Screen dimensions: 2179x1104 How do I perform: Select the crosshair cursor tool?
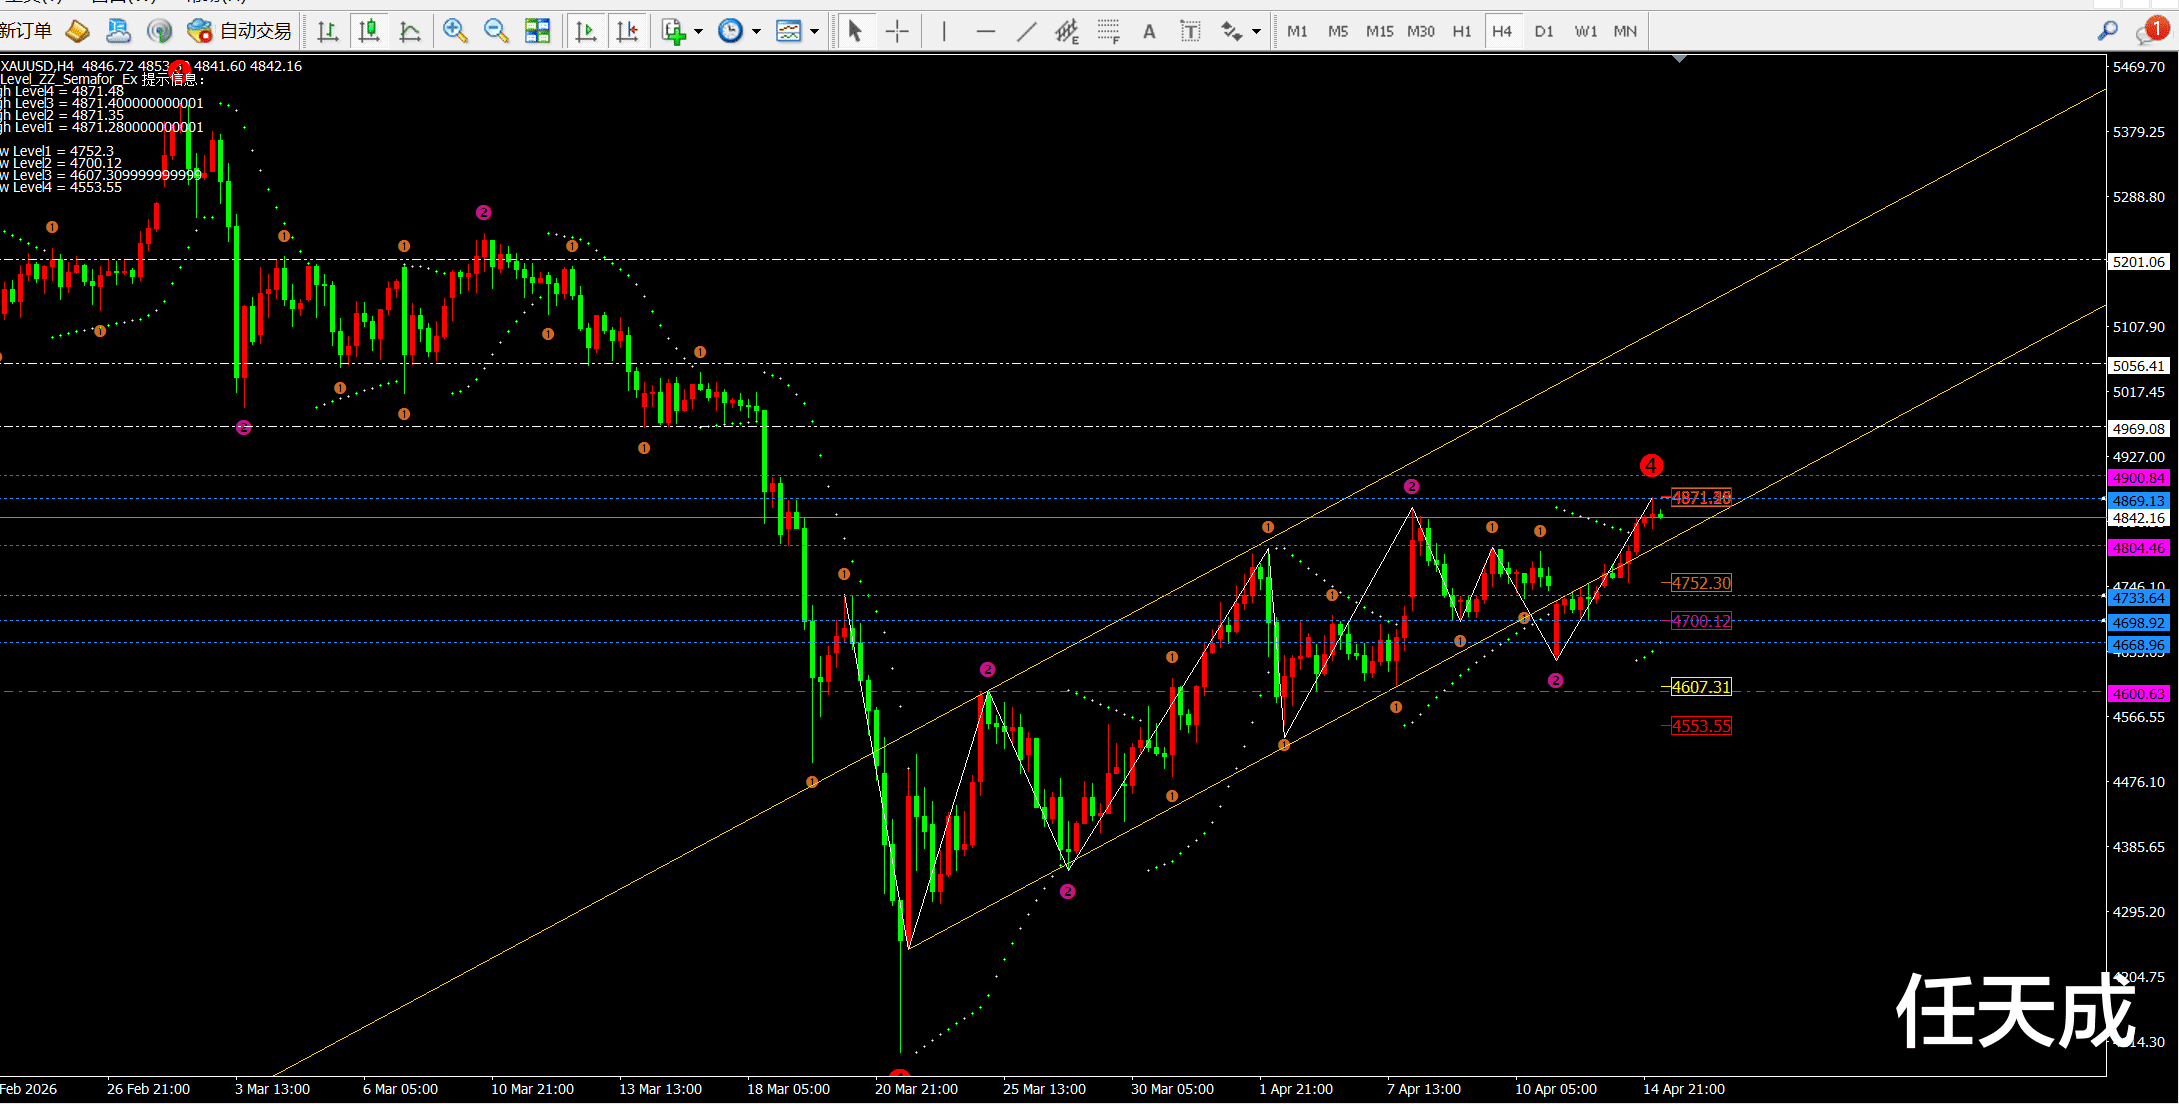(x=897, y=31)
